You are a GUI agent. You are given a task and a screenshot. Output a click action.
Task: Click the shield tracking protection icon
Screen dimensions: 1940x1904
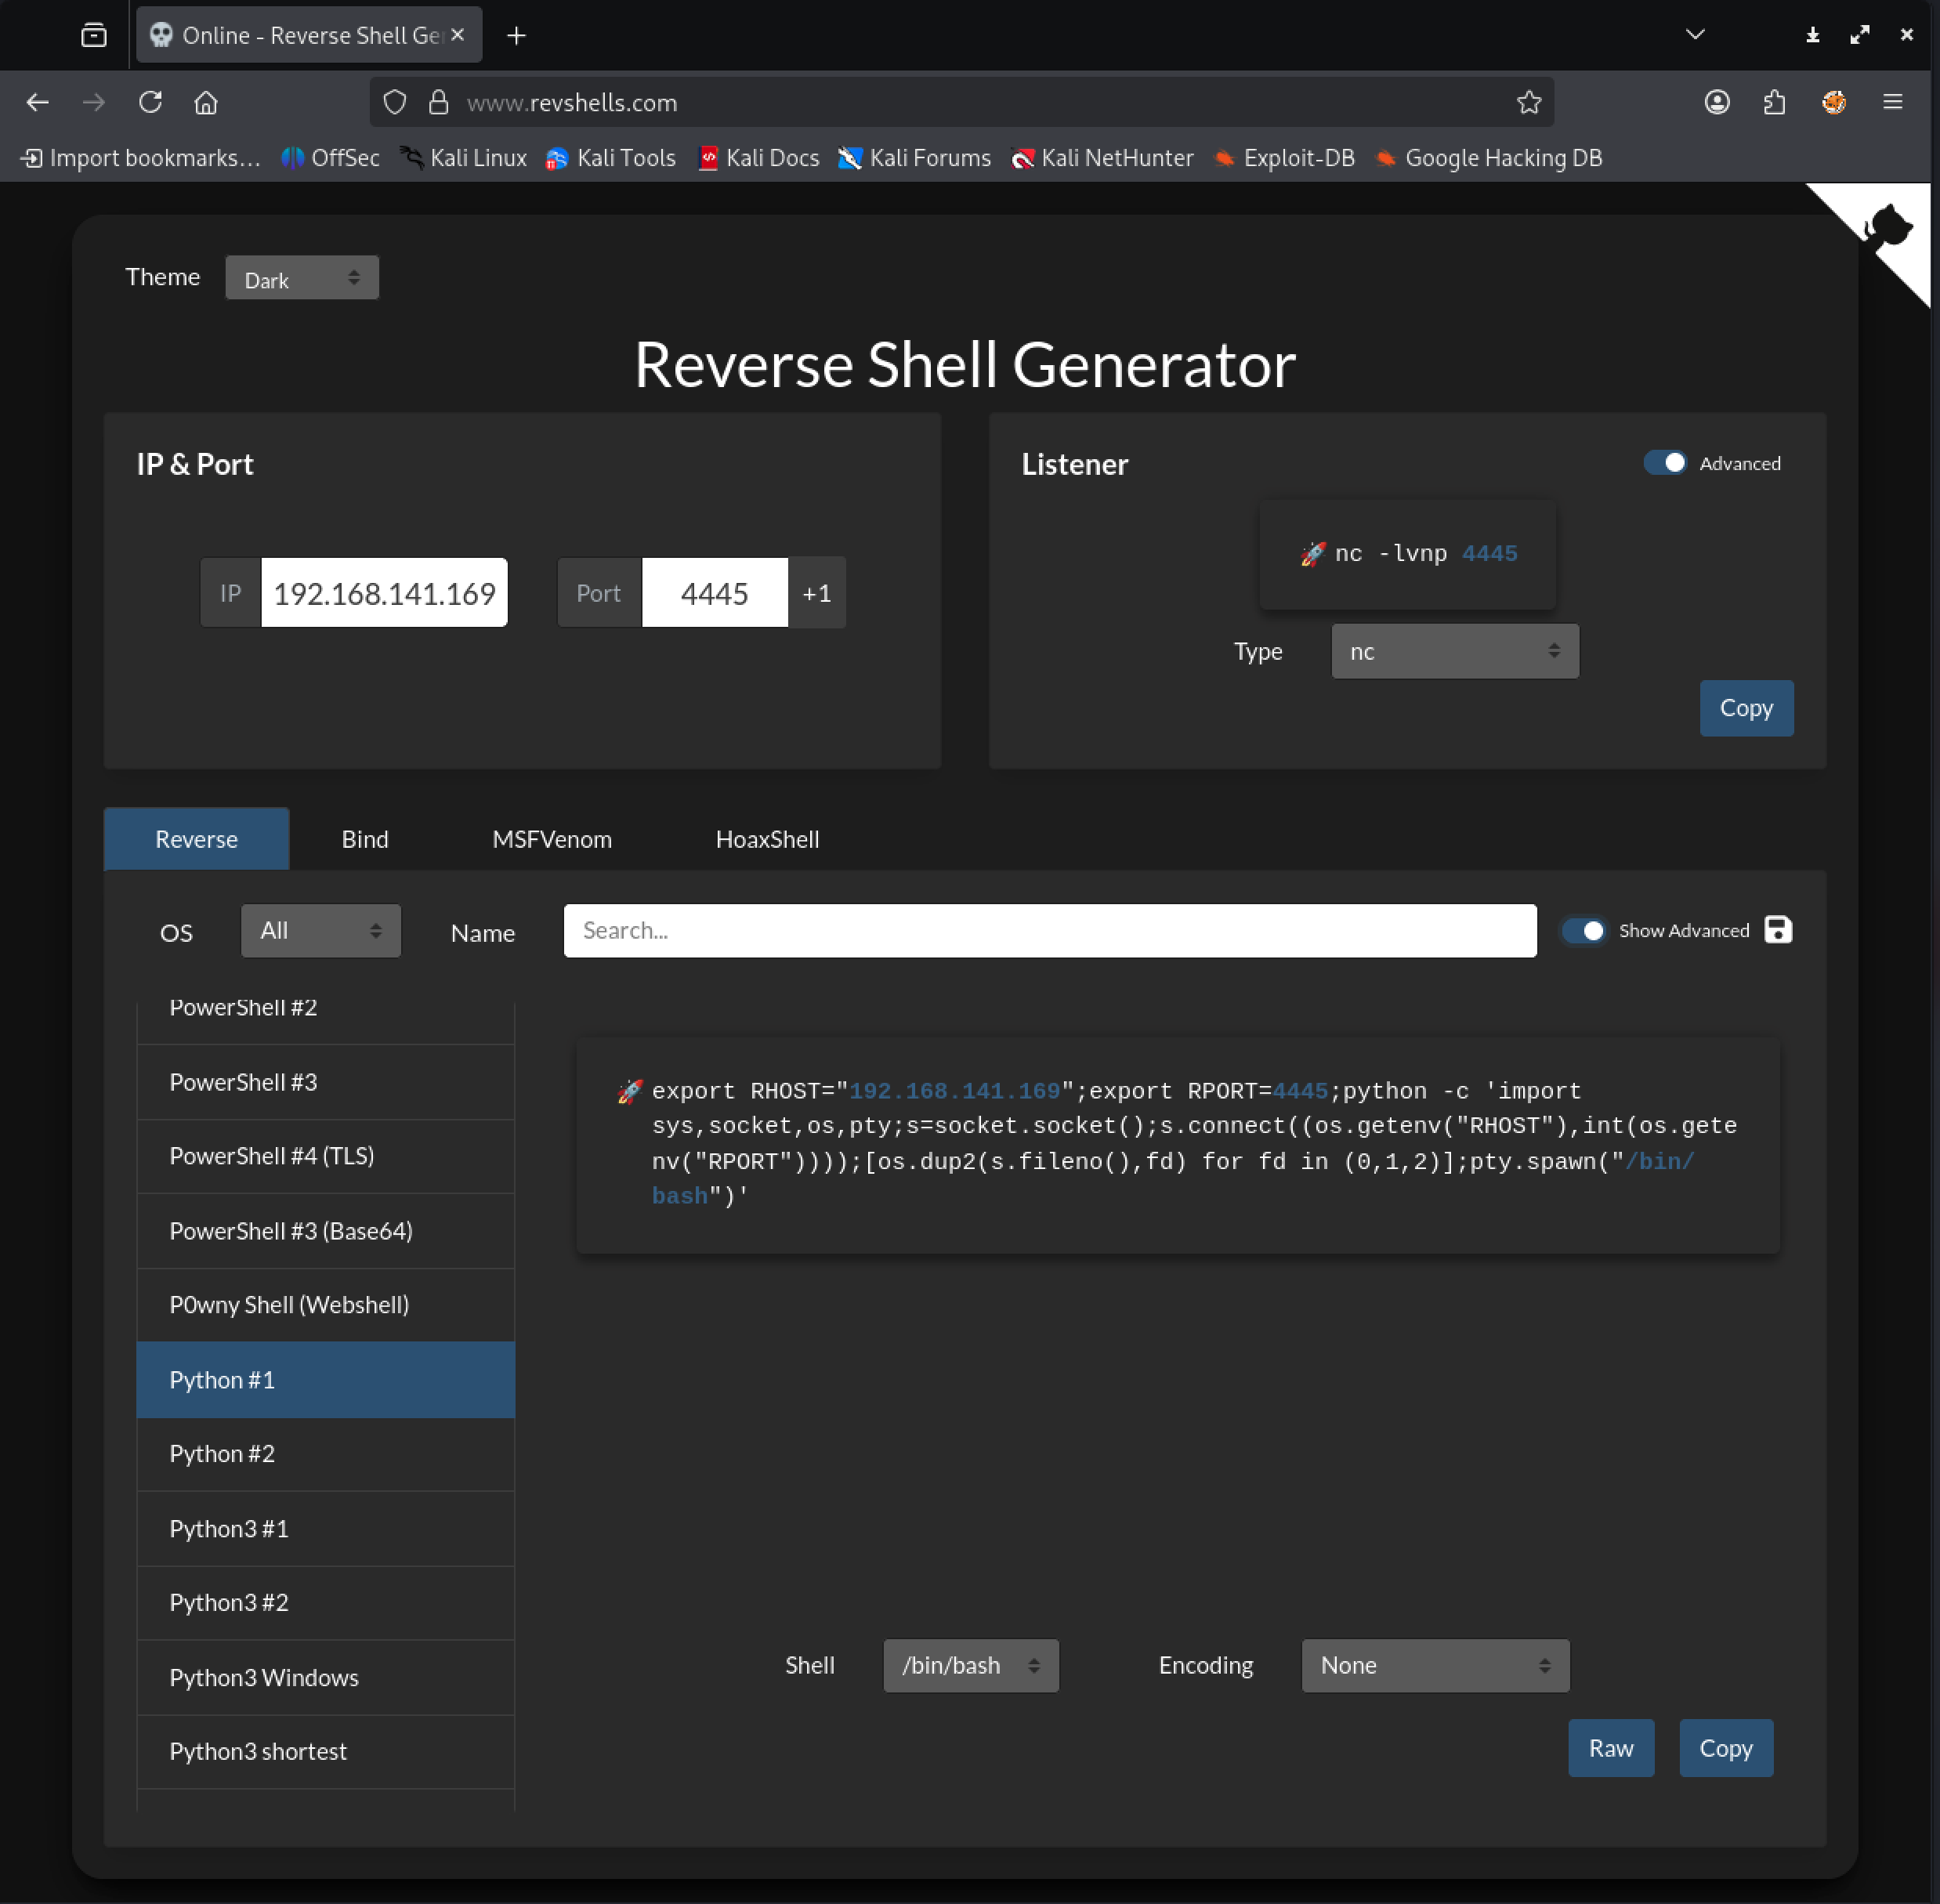(x=394, y=102)
